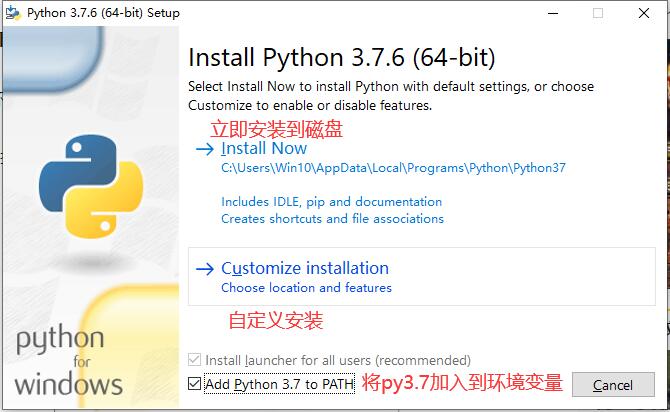Click 'Choose location and features' subtitle
The width and height of the screenshot is (670, 412).
pos(306,288)
